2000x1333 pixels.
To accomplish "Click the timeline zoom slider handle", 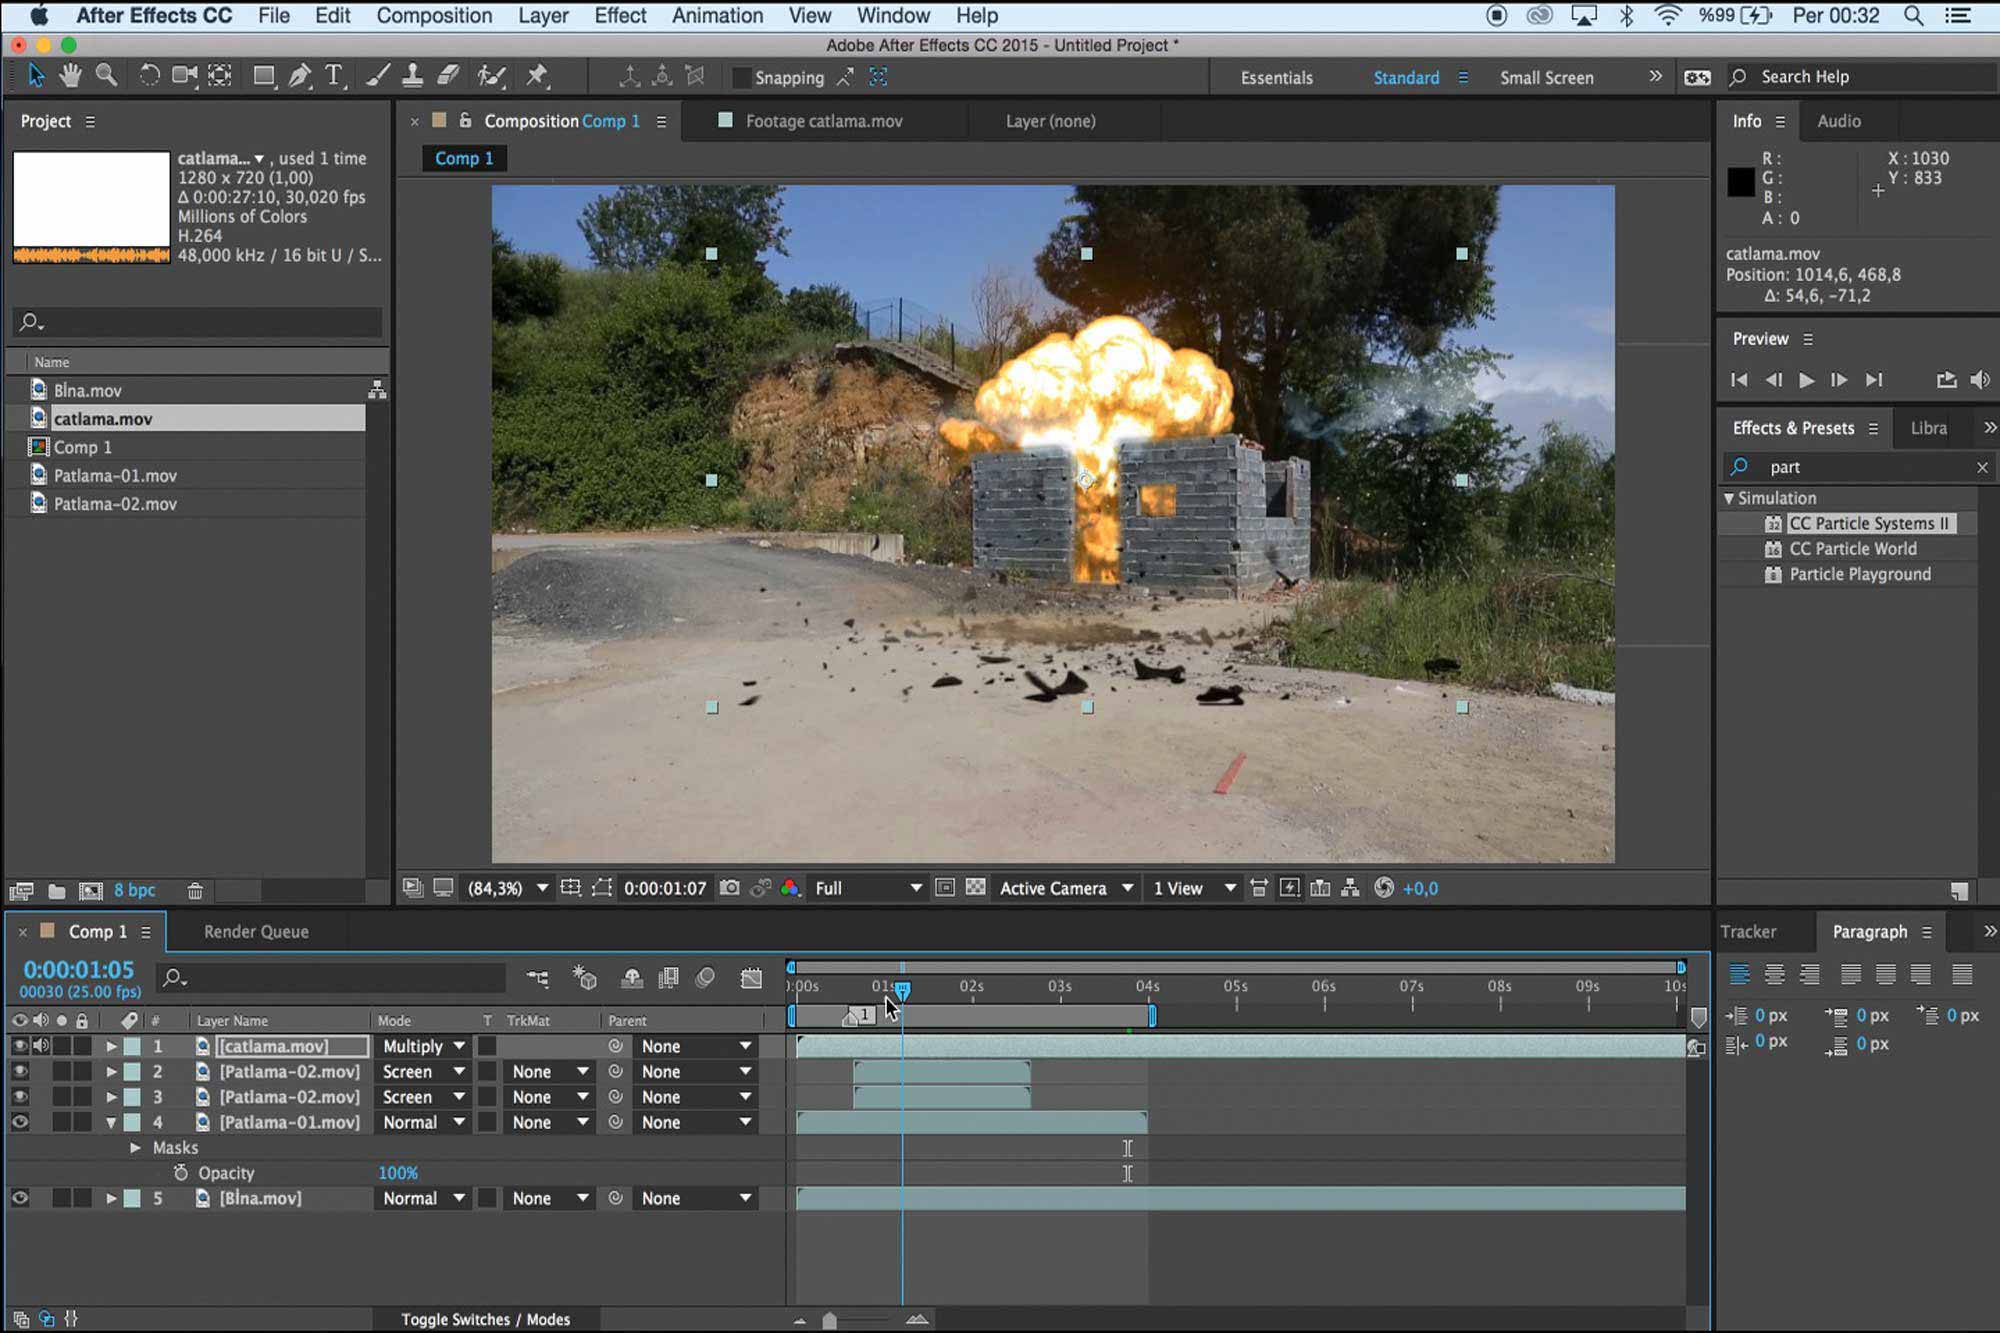I will coord(829,1321).
